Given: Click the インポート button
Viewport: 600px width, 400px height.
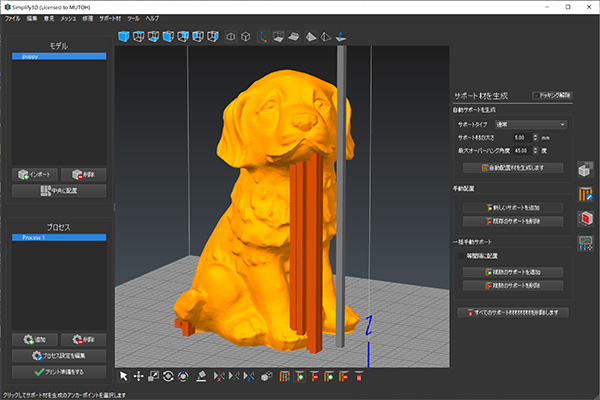Looking at the screenshot, I should click(35, 173).
